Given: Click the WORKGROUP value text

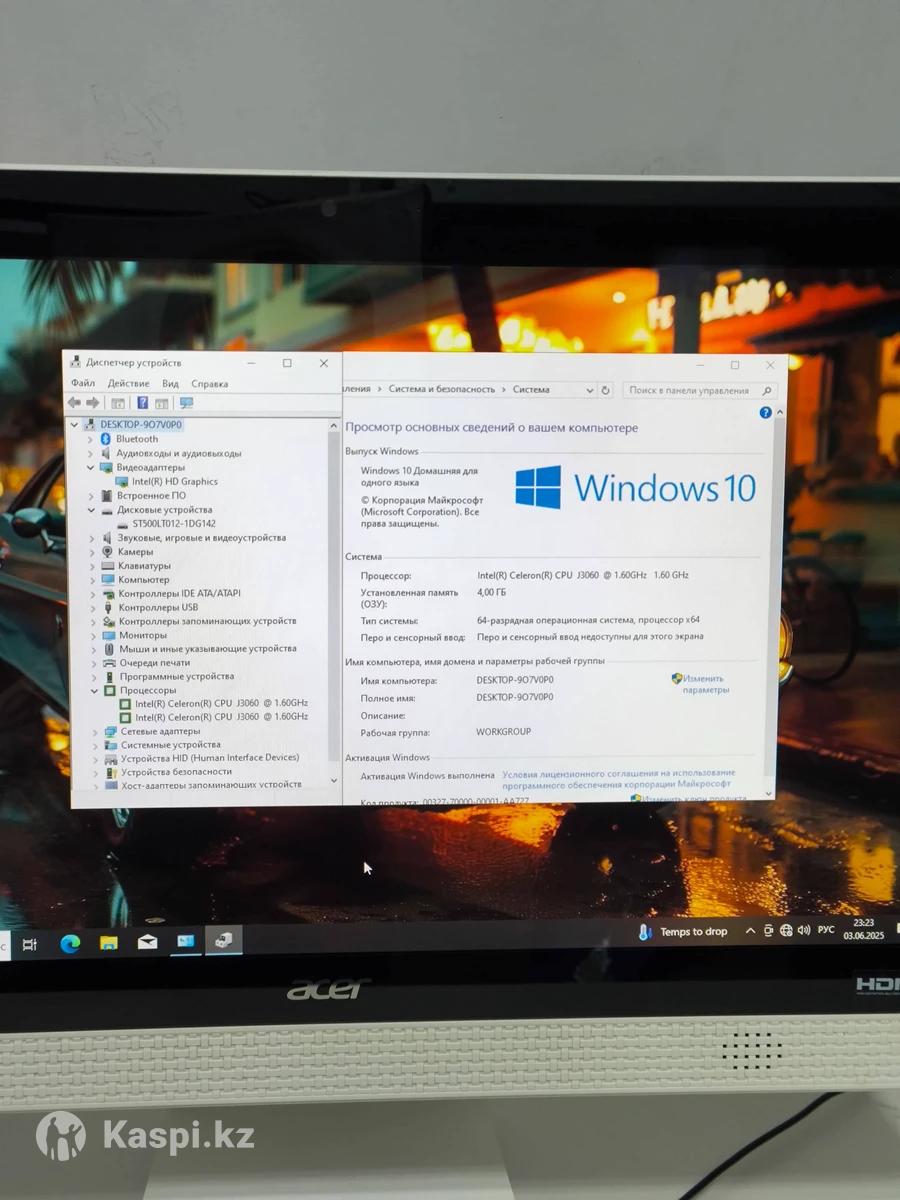Looking at the screenshot, I should 504,732.
